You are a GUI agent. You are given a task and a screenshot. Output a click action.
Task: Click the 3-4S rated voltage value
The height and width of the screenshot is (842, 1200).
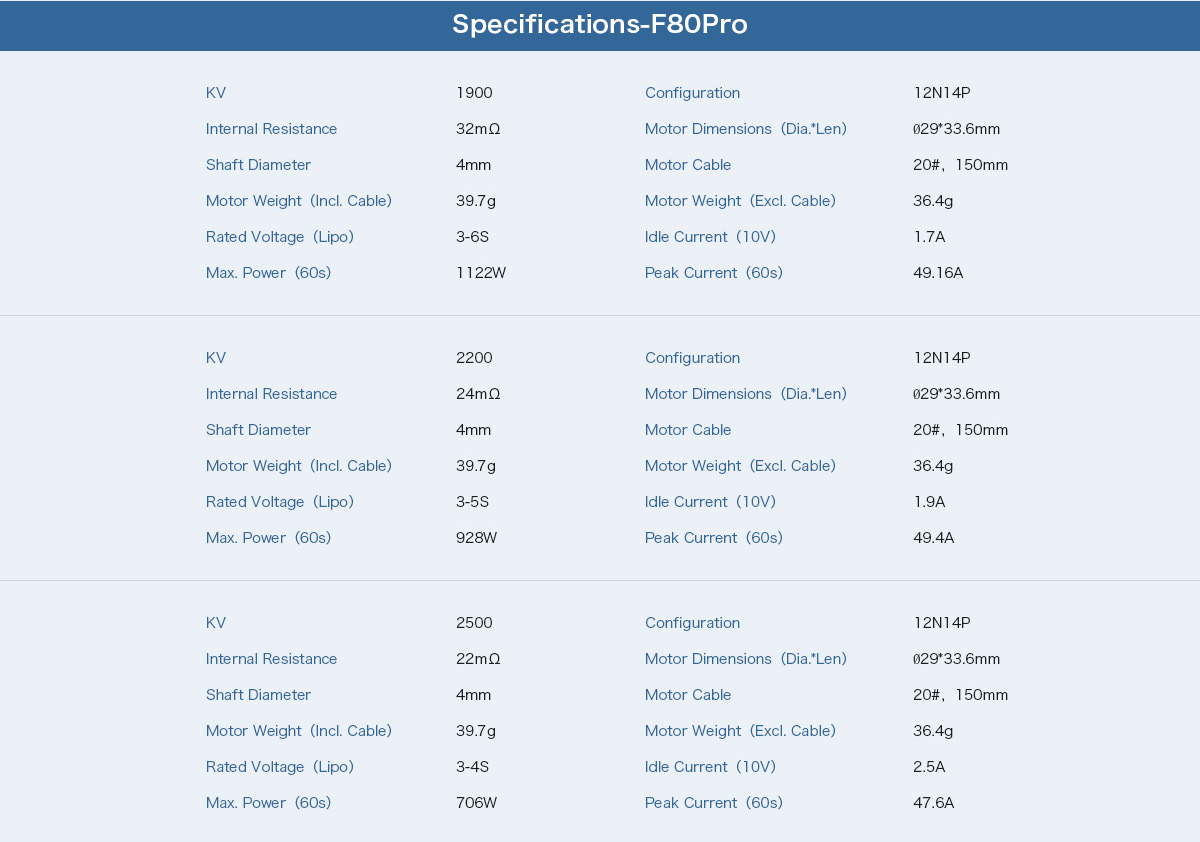click(x=472, y=767)
